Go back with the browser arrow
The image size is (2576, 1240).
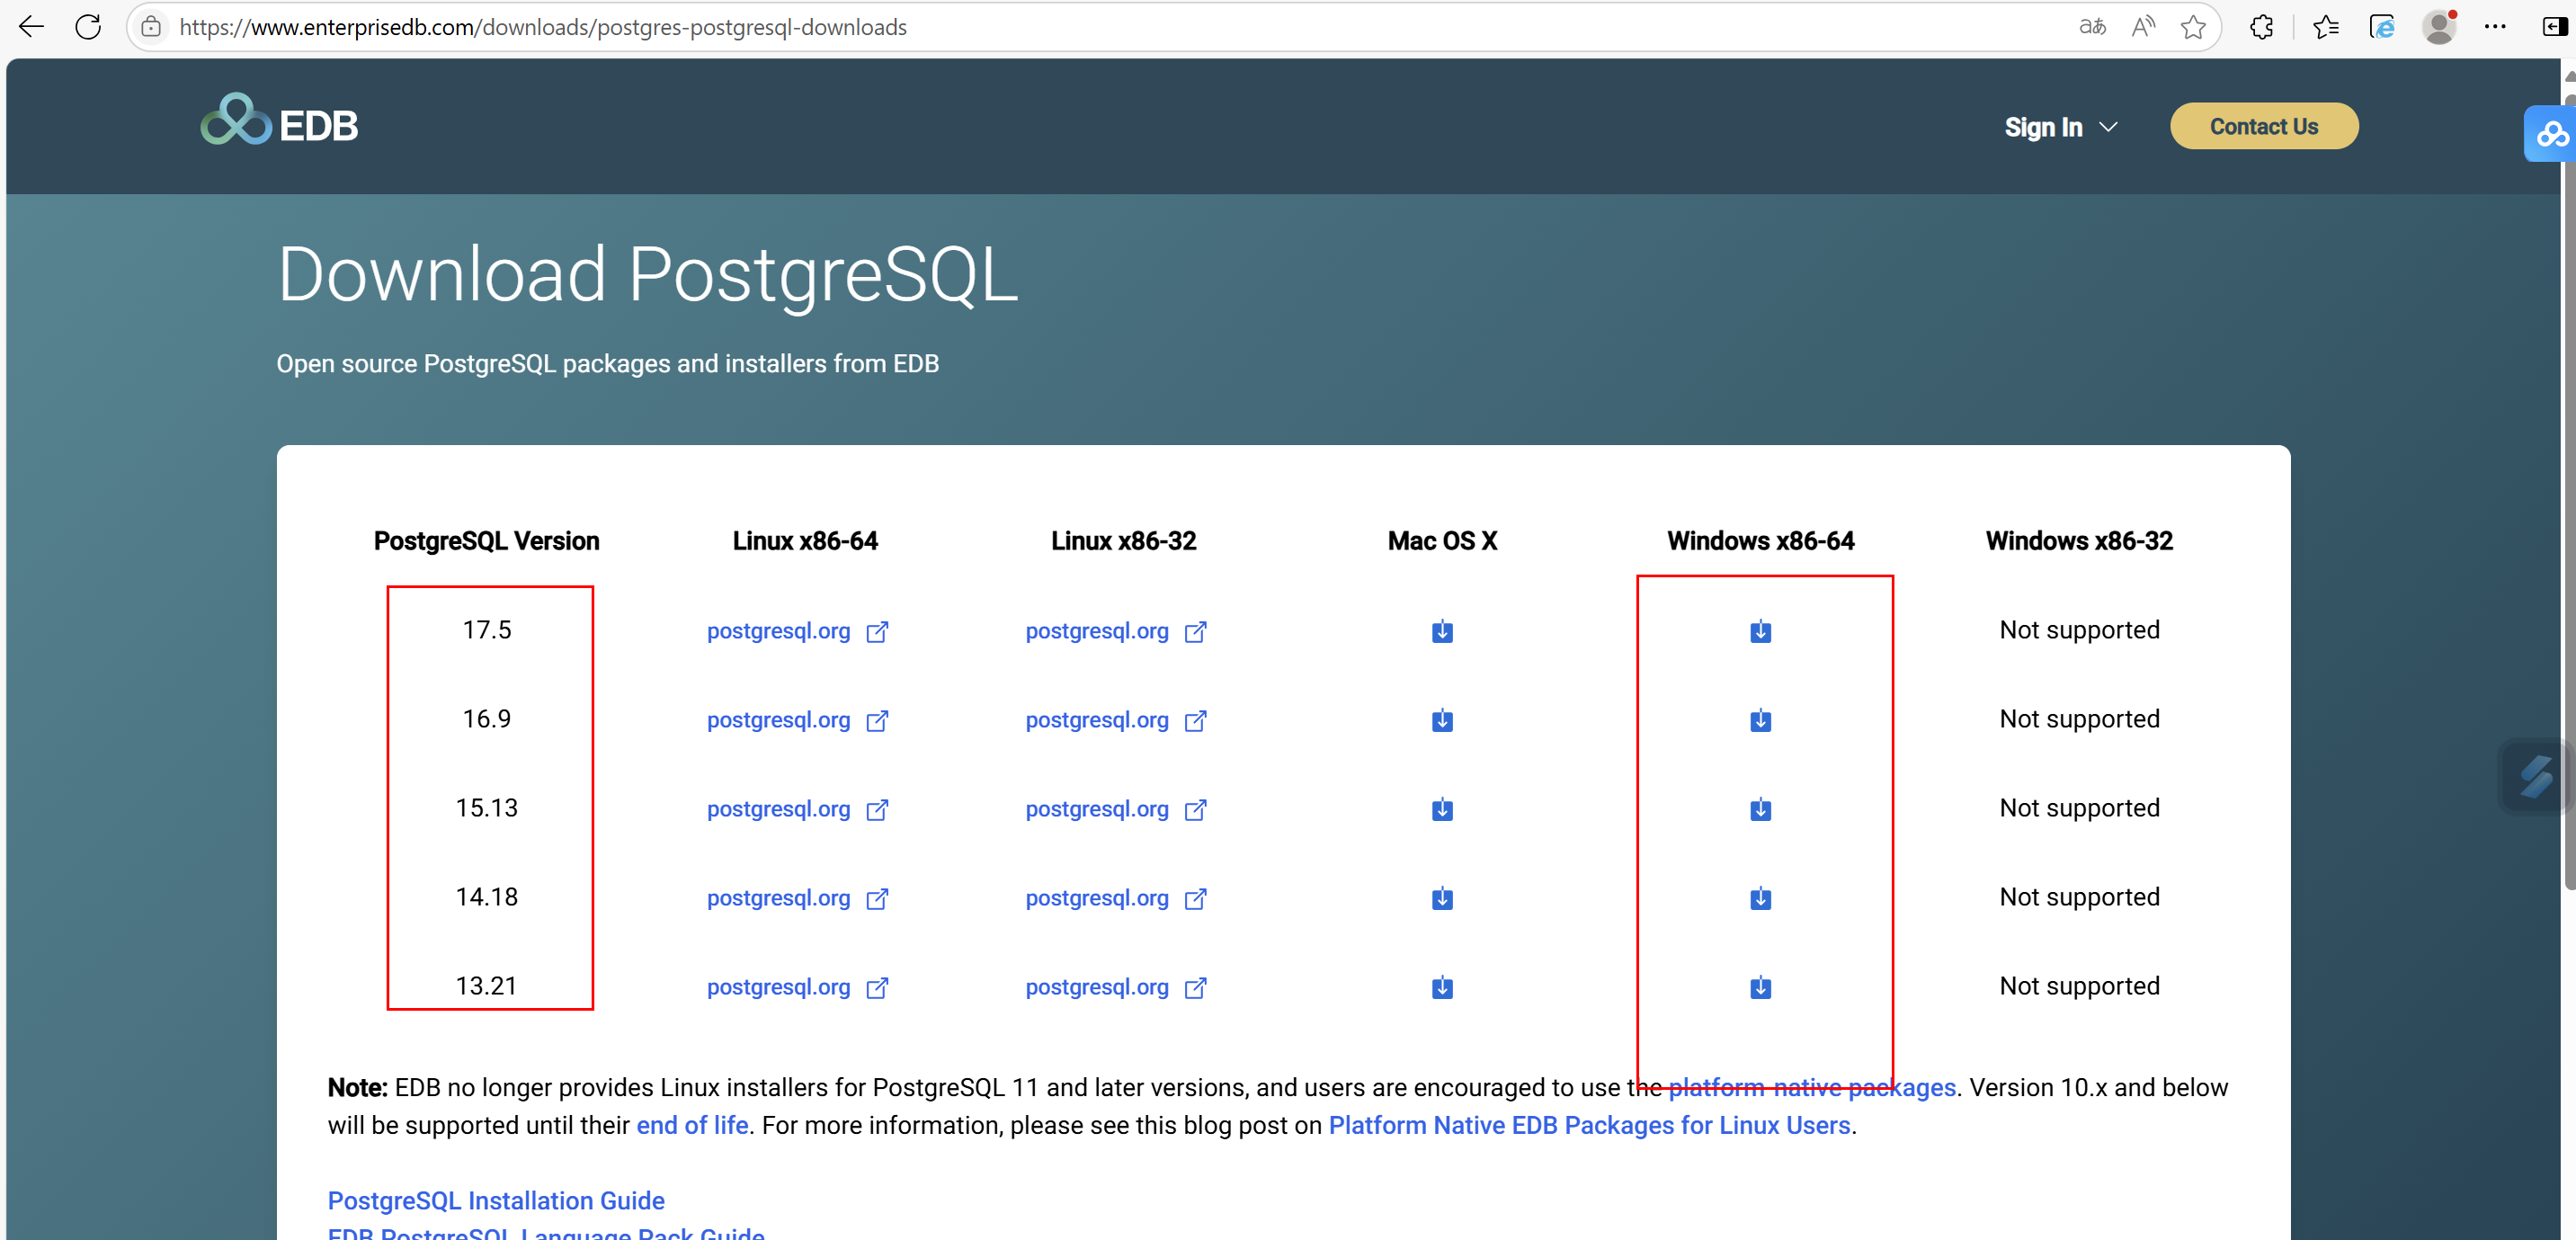(x=31, y=27)
